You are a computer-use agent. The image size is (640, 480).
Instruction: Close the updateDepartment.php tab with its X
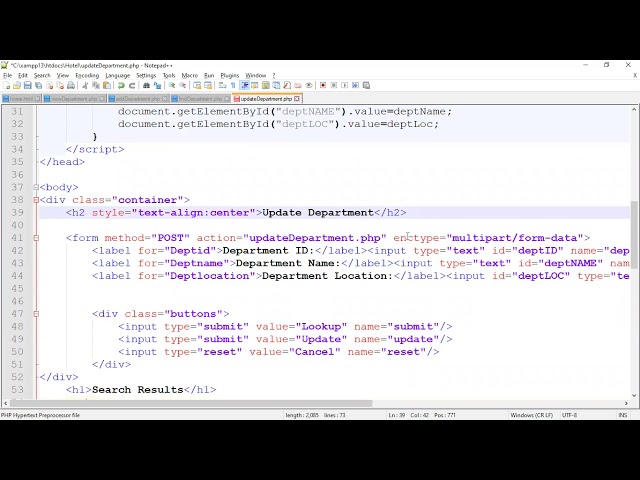click(x=297, y=99)
